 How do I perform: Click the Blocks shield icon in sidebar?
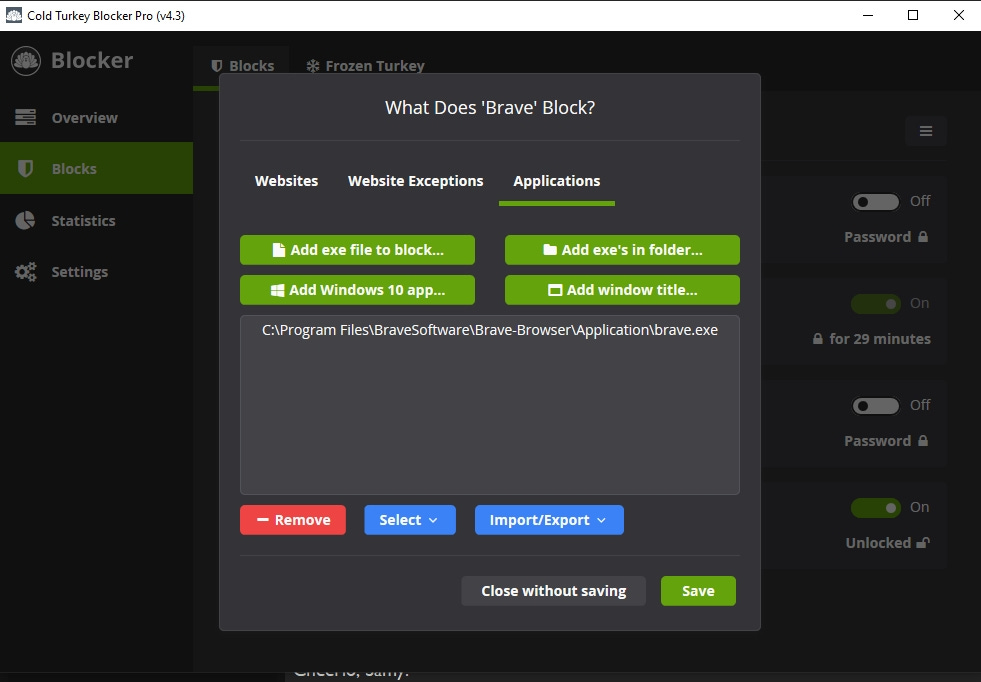tap(26, 169)
